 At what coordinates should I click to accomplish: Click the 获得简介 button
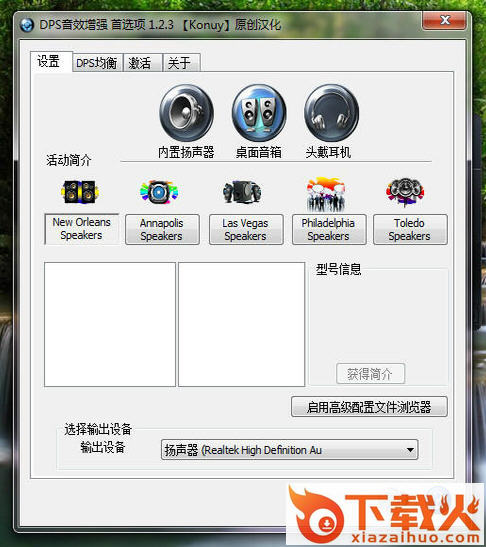[x=371, y=374]
